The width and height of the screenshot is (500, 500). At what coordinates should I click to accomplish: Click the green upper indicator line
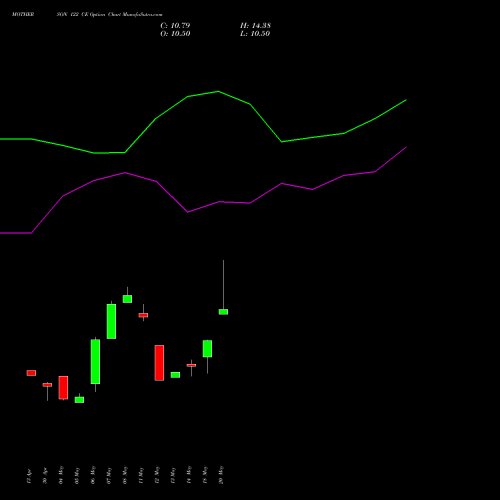click(x=219, y=92)
